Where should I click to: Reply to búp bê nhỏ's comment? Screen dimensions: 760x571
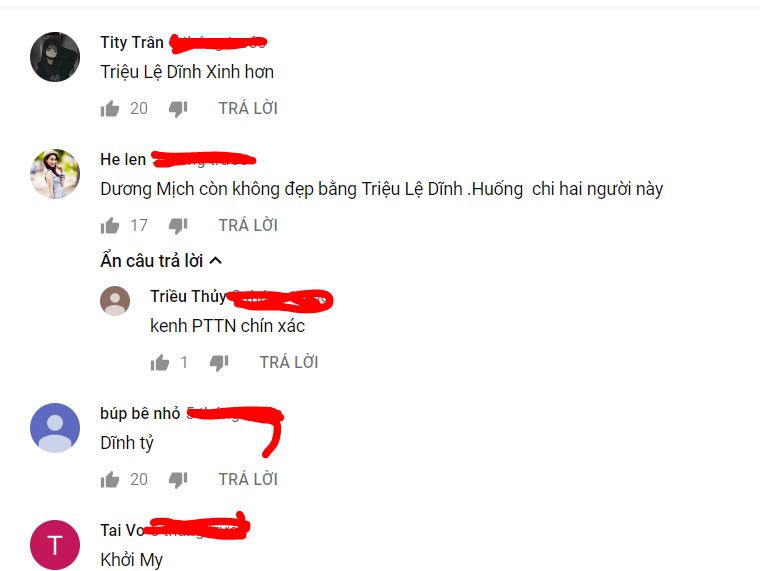[x=248, y=479]
